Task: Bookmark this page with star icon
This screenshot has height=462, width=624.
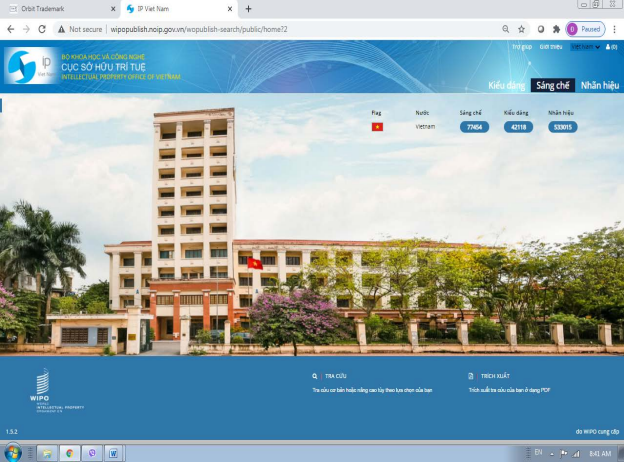Action: click(x=521, y=29)
